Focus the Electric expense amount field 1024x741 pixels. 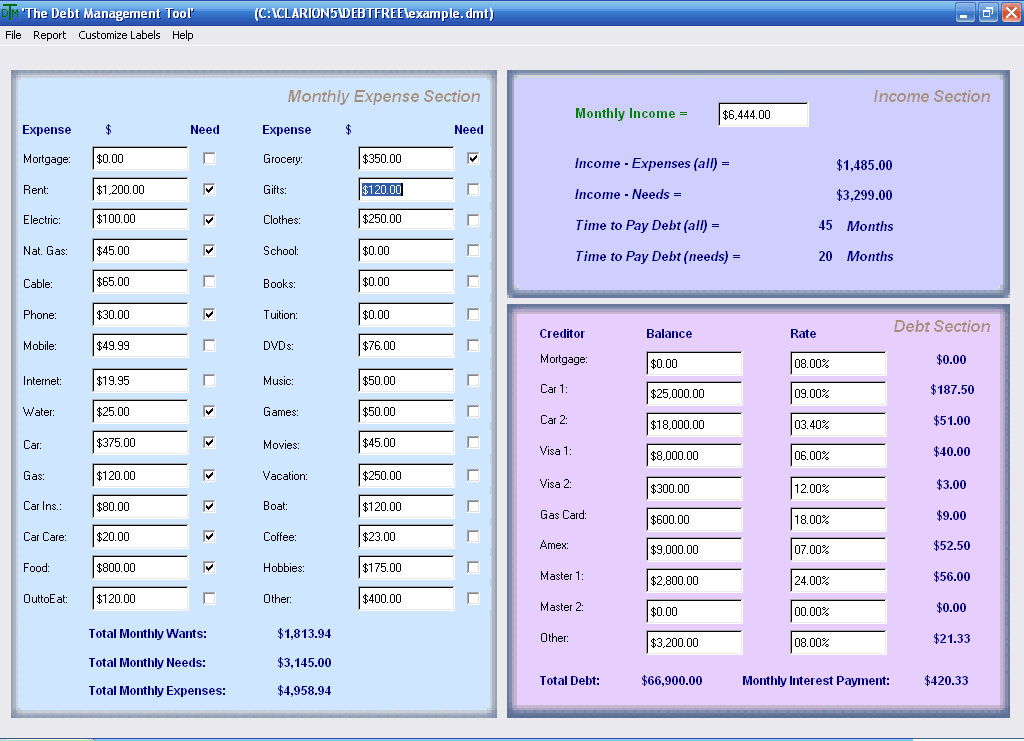tap(140, 219)
